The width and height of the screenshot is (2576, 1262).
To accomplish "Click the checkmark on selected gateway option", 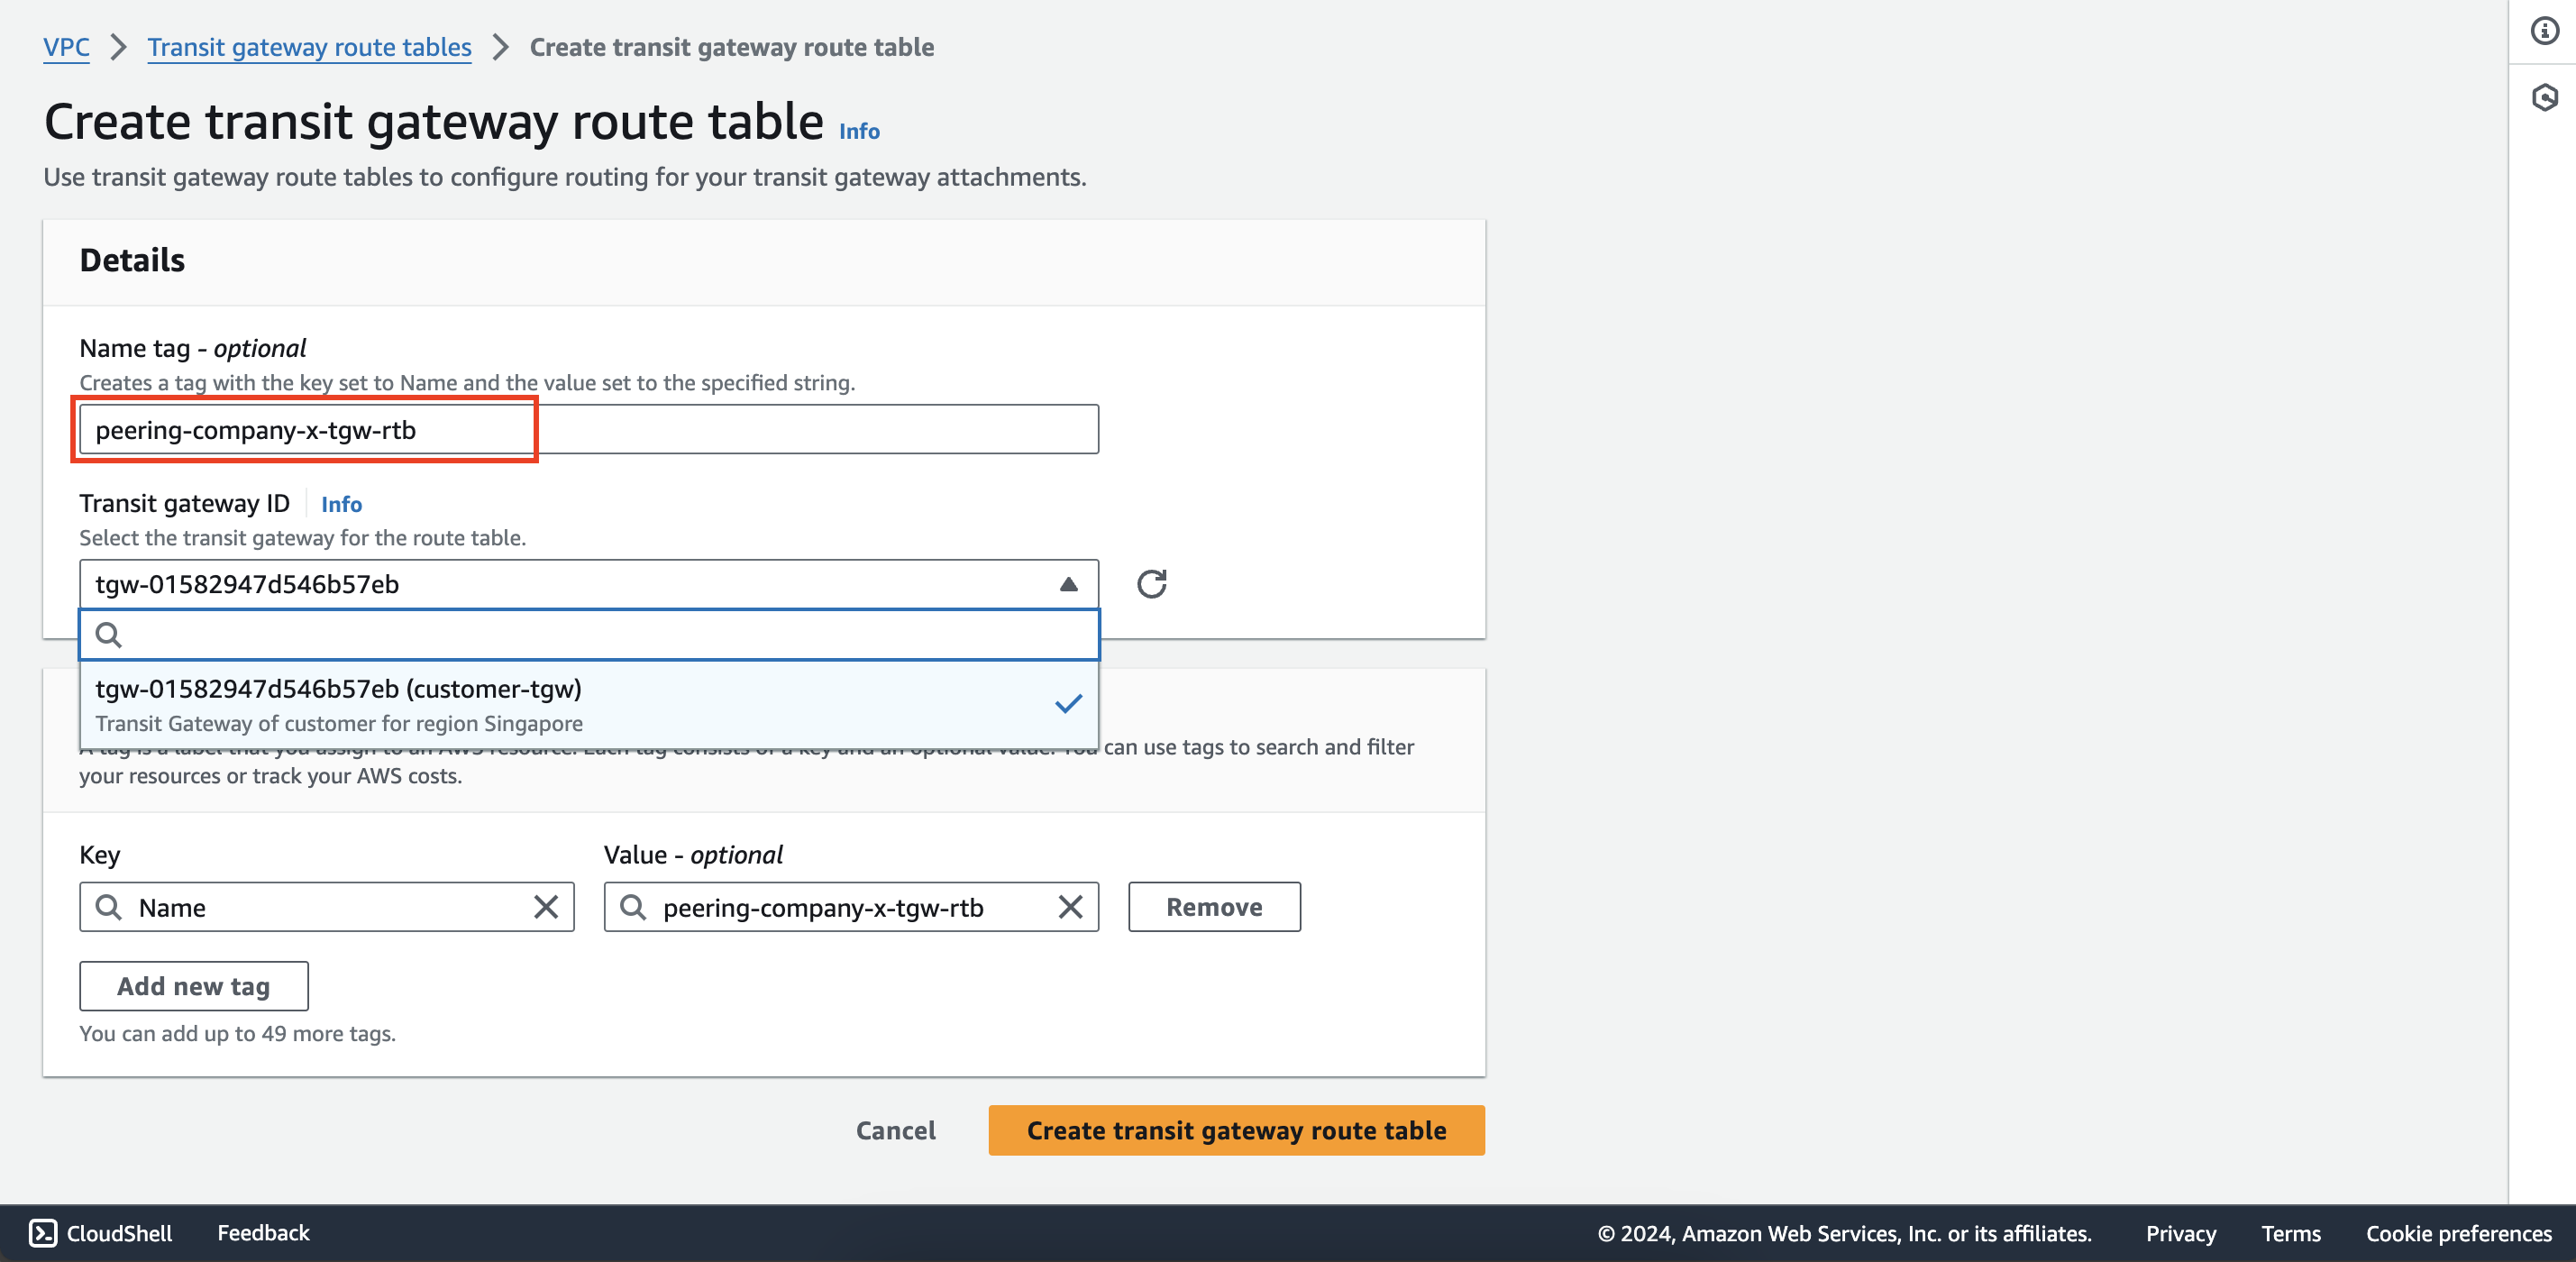I will point(1068,704).
